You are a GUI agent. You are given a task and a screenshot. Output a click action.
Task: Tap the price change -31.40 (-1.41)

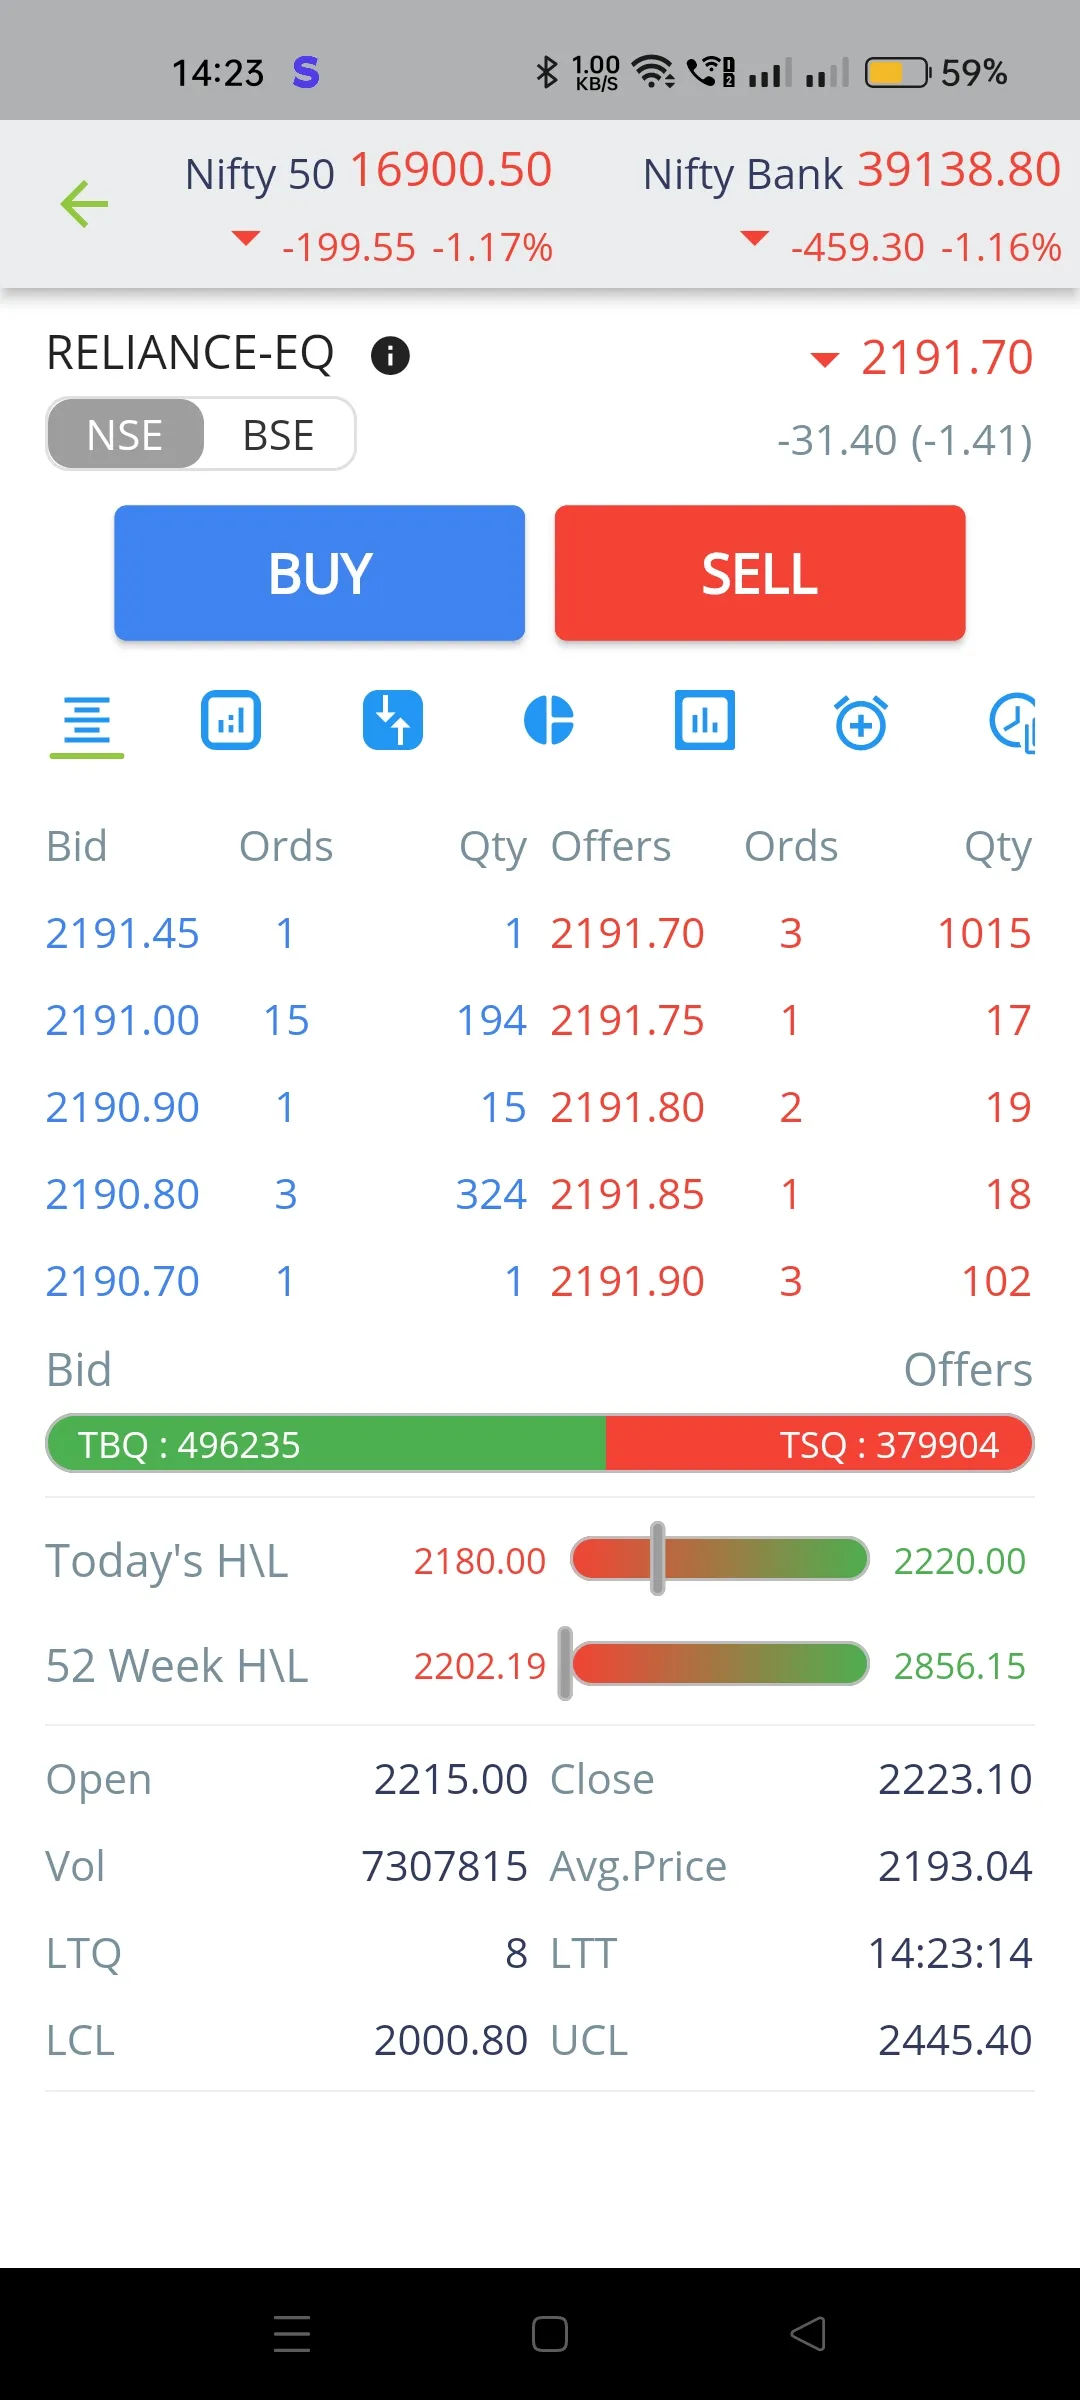[905, 440]
